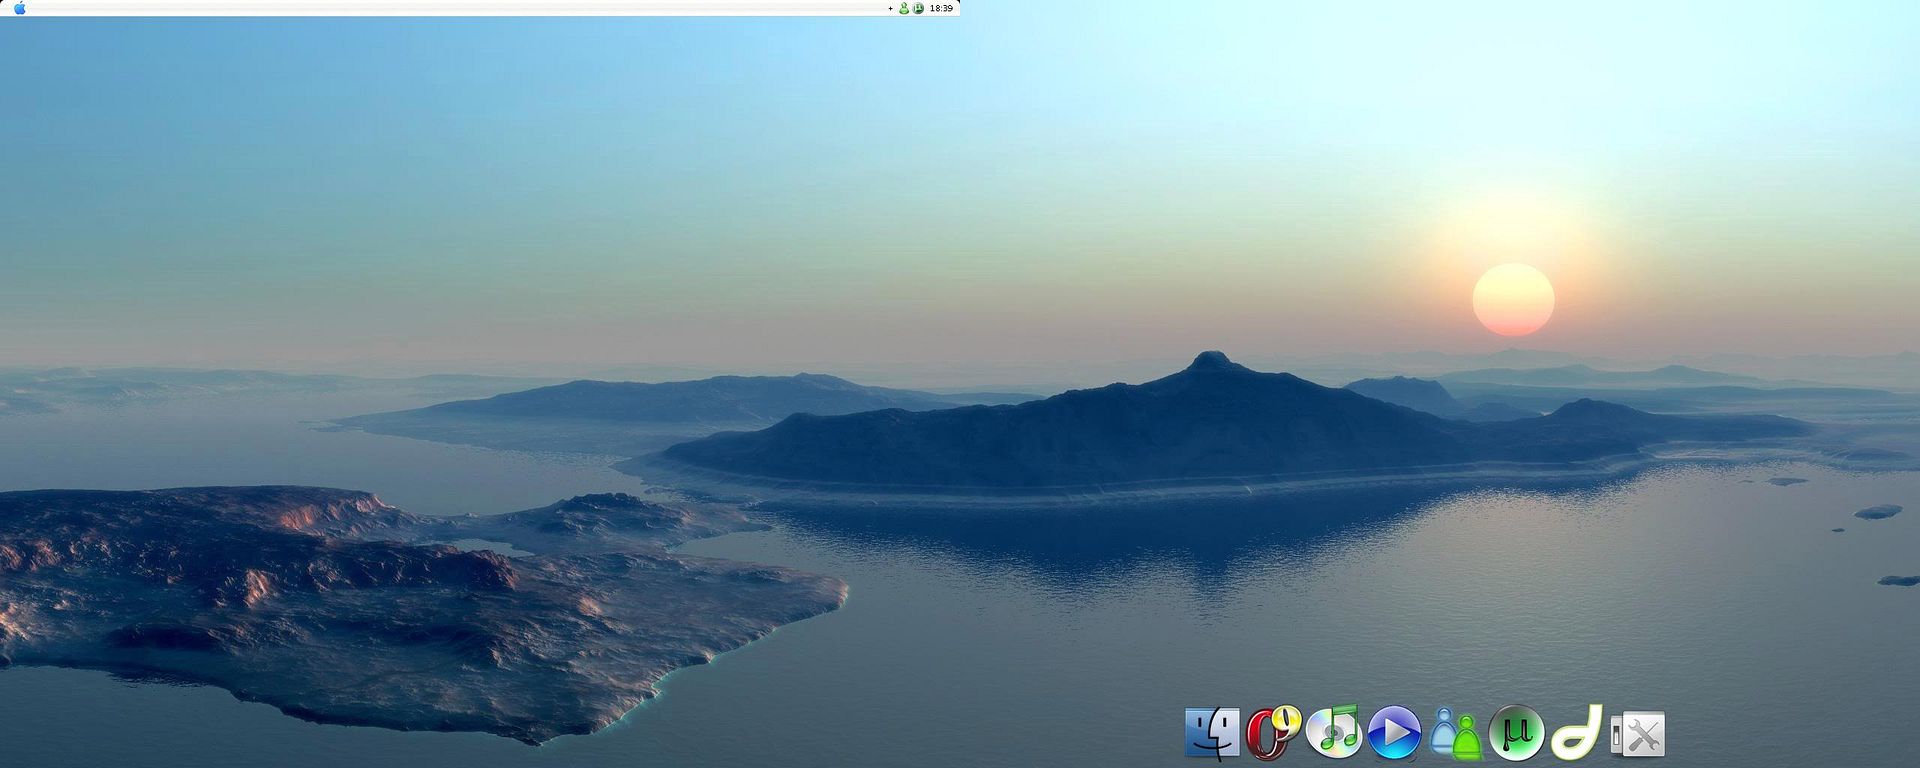1920x768 pixels.
Task: Open the wrench and screwdriver utilities icon
Action: pyautogui.click(x=1638, y=736)
